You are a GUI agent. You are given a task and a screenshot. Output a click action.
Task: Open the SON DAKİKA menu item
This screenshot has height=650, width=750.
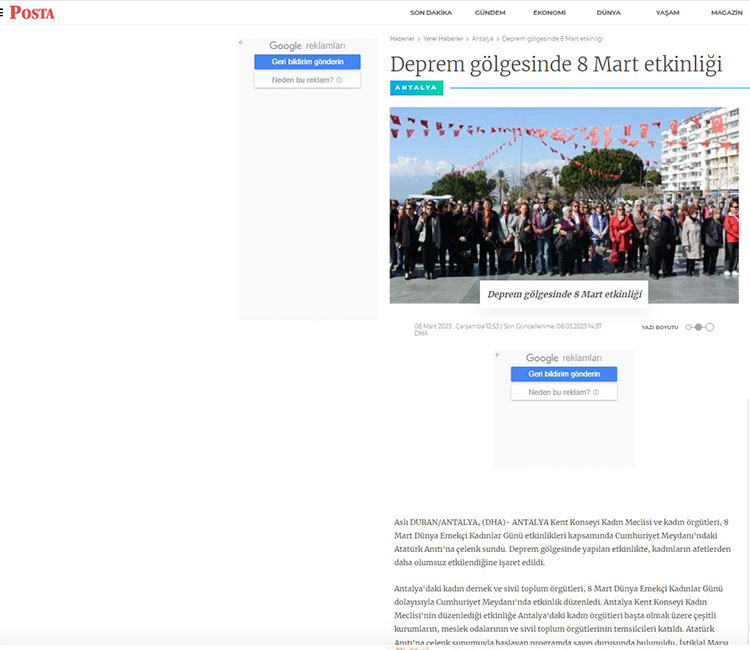click(430, 12)
